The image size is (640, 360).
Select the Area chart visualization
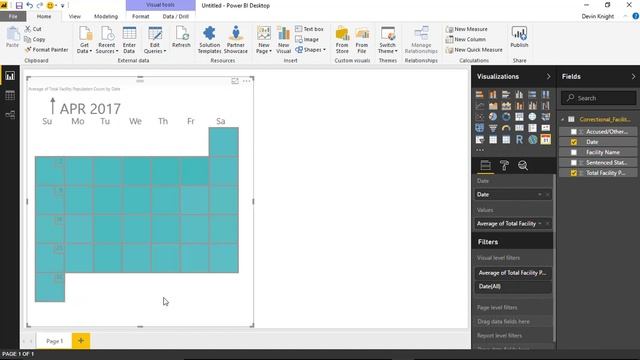pyautogui.click(x=493, y=106)
